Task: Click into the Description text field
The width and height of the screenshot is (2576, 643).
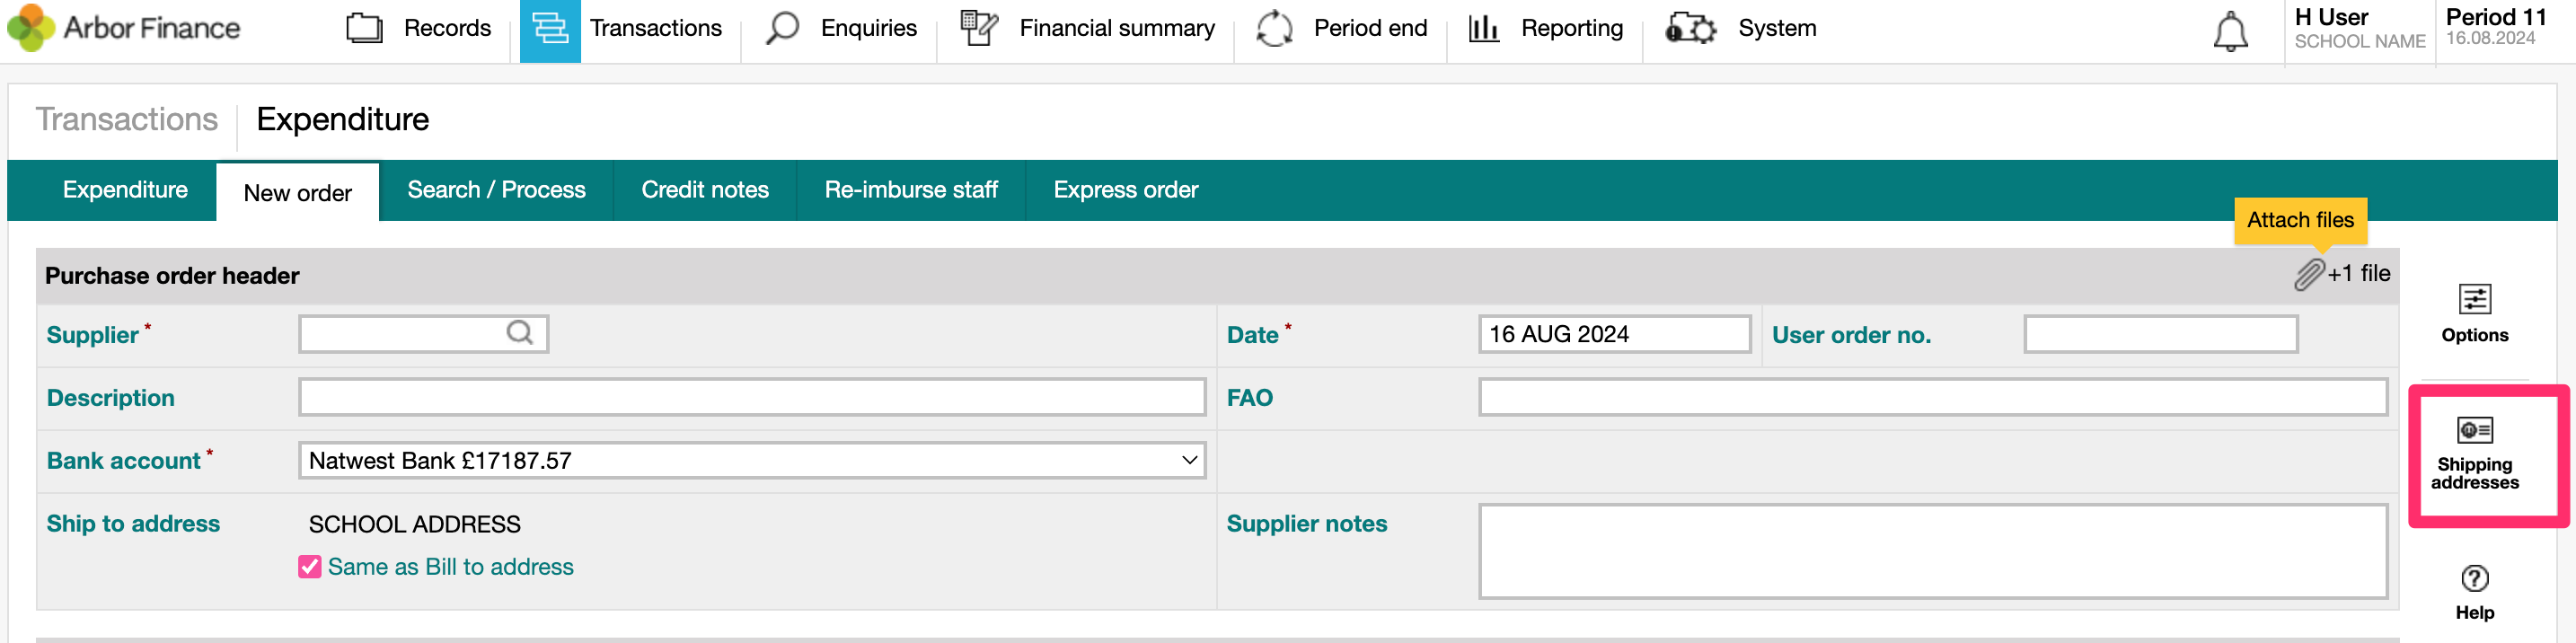Action: click(x=751, y=398)
